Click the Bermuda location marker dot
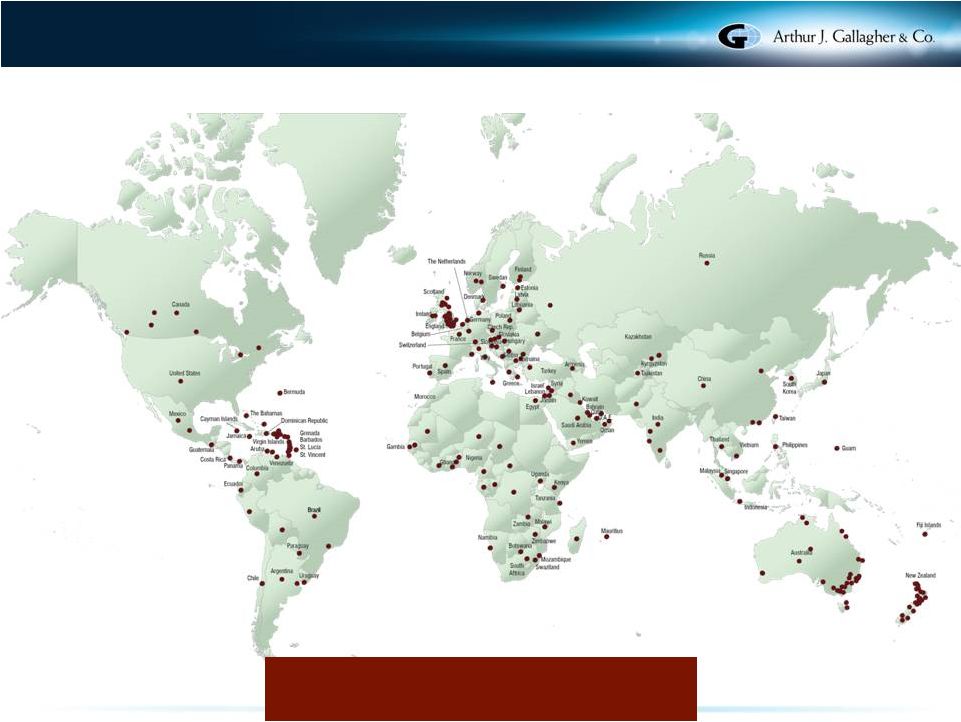Screen dimensions: 961x722 279,392
